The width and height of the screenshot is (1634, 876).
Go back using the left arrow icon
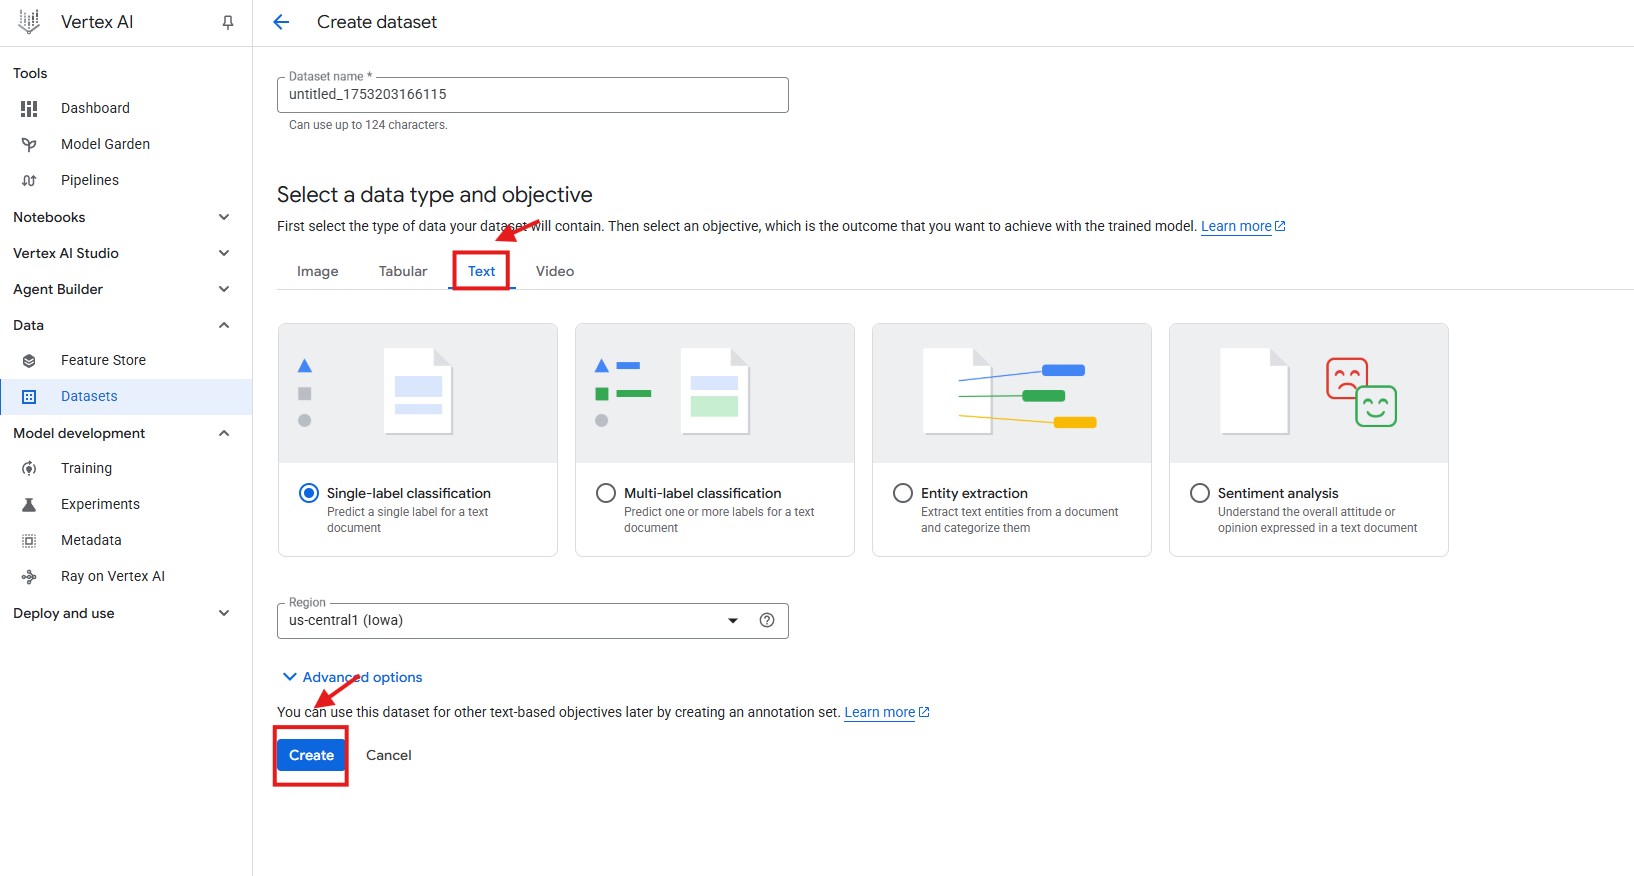tap(281, 22)
